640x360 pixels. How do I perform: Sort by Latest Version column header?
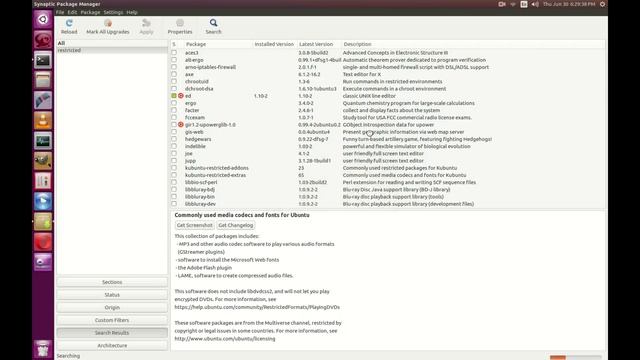319,44
